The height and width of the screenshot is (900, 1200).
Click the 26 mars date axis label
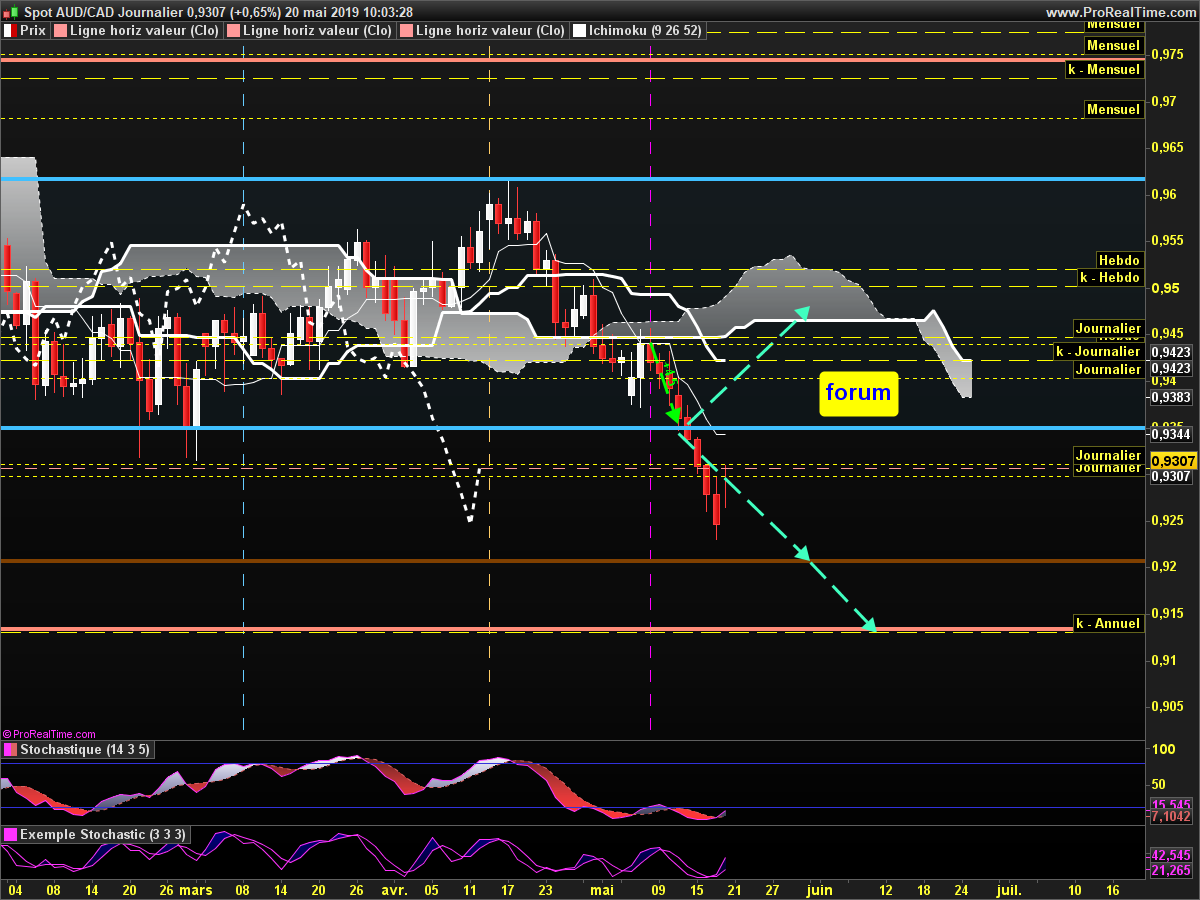[x=185, y=888]
